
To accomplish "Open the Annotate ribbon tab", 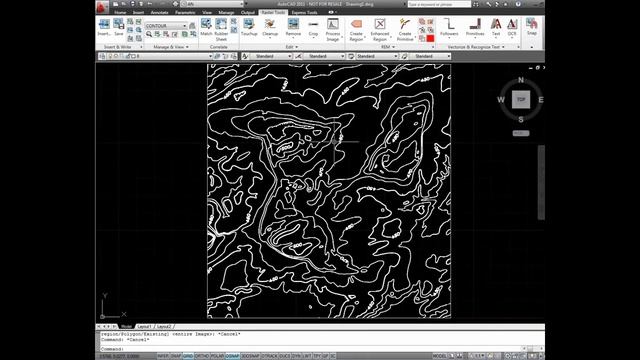I will coord(160,13).
